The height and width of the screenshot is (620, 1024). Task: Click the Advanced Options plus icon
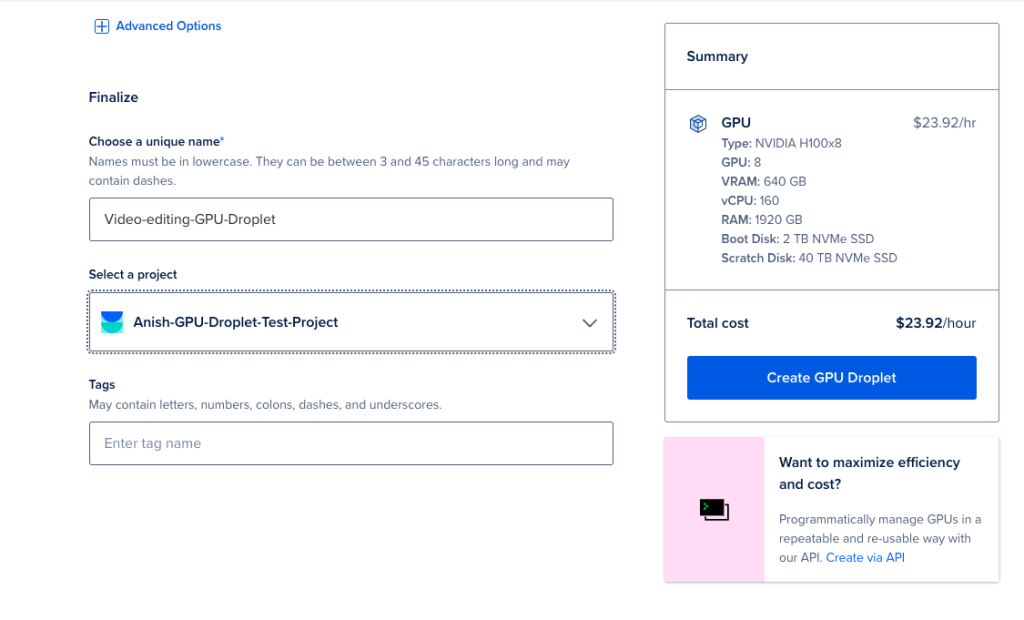point(101,26)
